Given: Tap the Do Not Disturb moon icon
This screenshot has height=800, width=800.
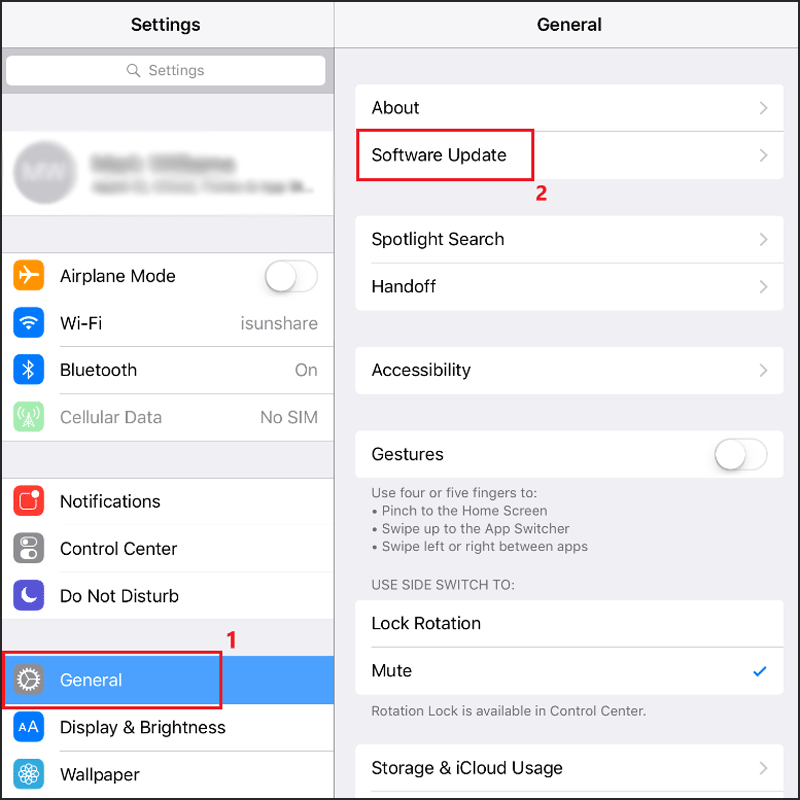Looking at the screenshot, I should pos(29,595).
